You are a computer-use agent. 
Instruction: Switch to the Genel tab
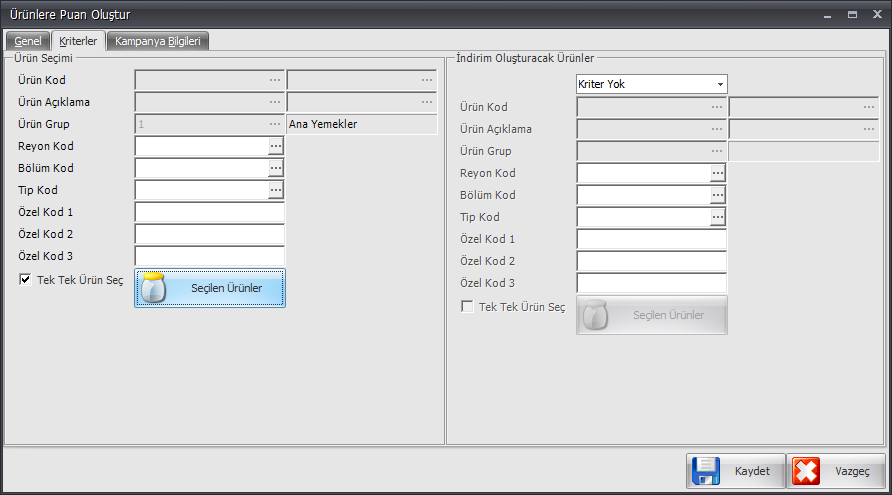27,41
